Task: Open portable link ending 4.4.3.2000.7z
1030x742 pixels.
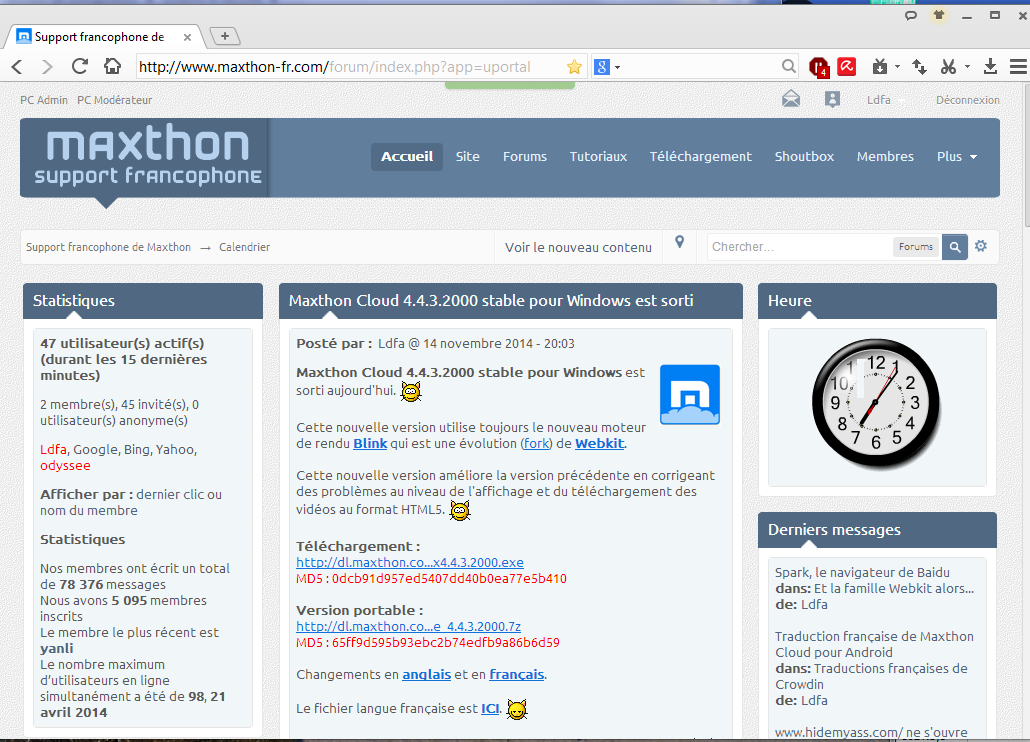Action: click(x=409, y=626)
